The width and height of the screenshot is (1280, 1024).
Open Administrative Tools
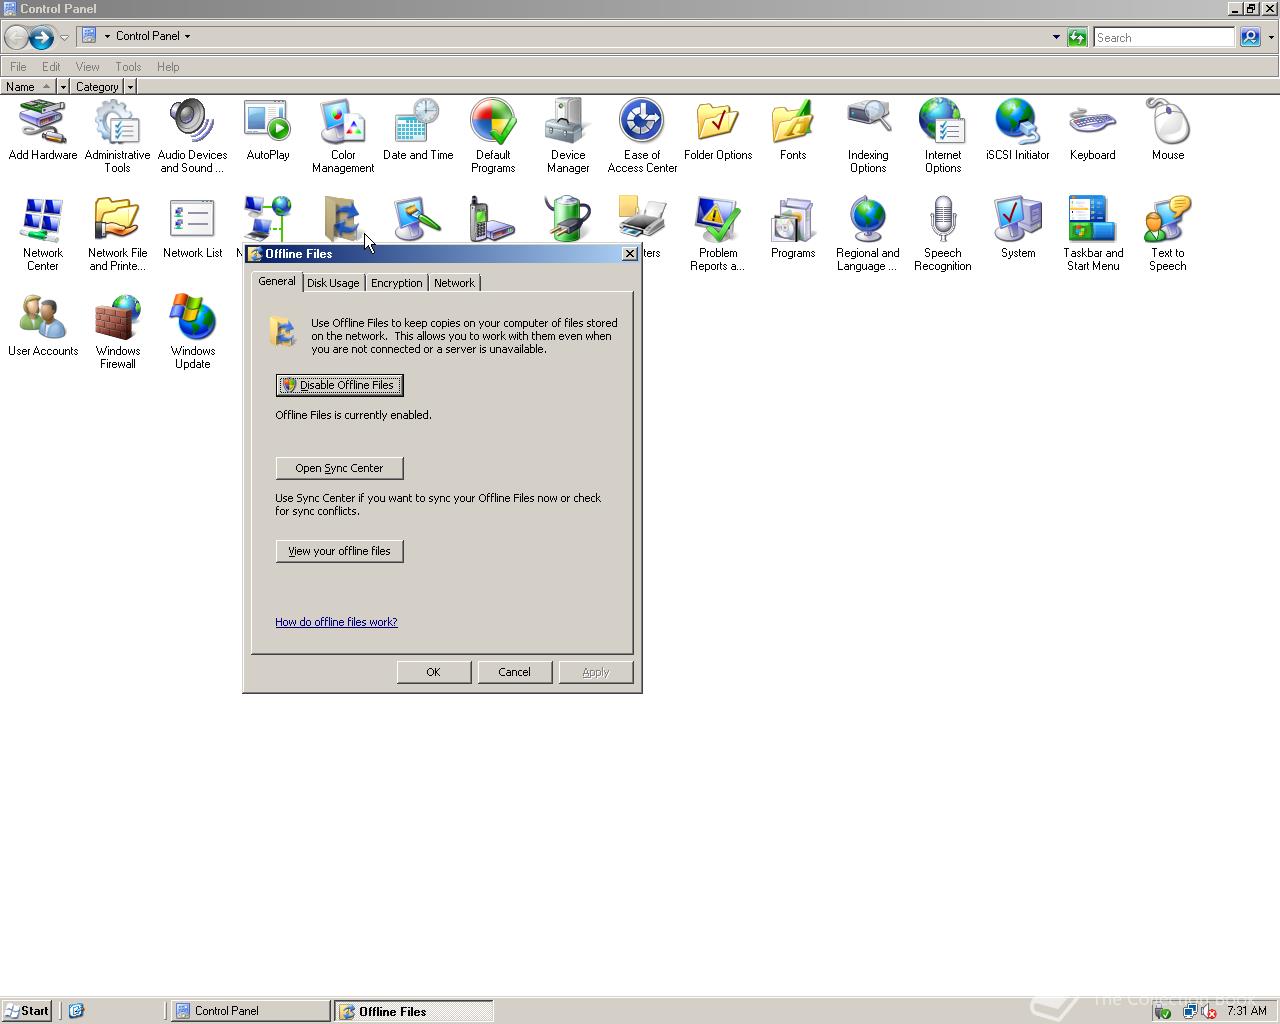pos(117,137)
